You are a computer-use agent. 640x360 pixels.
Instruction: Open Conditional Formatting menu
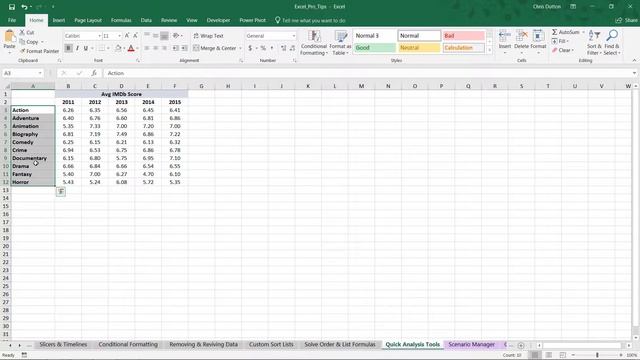click(x=313, y=42)
